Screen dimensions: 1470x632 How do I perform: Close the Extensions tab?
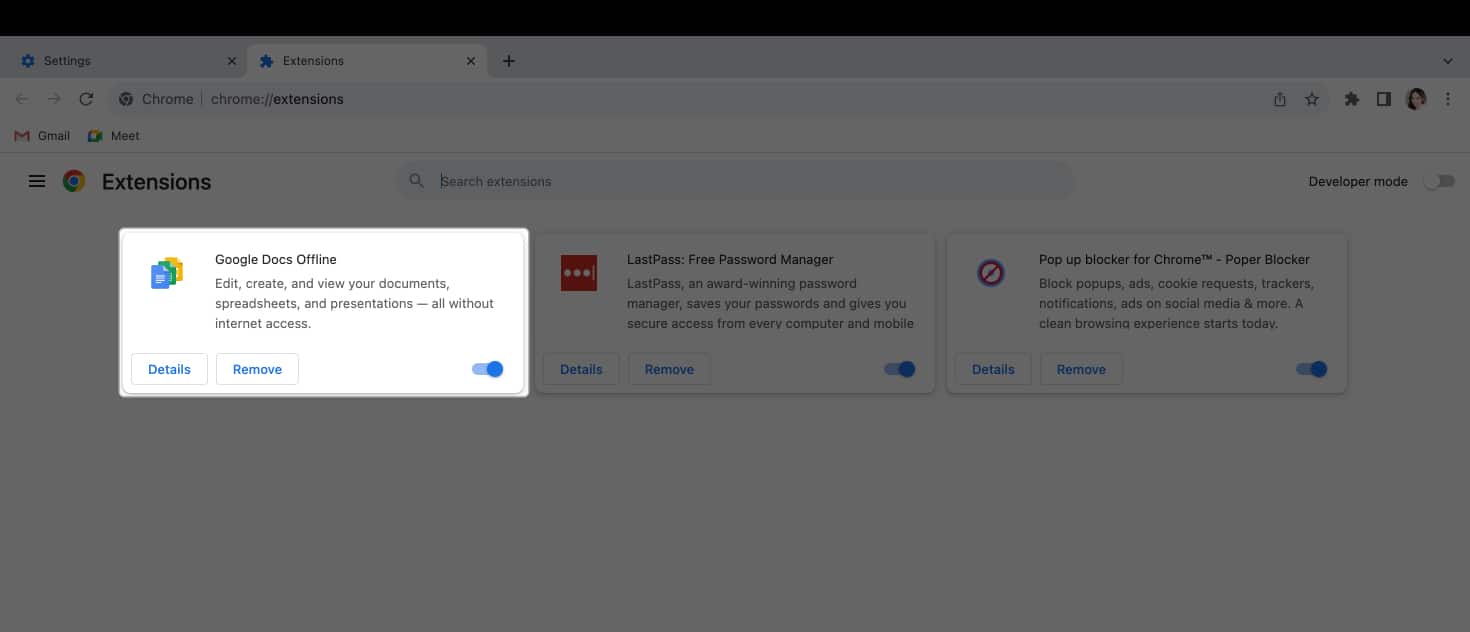pyautogui.click(x=471, y=61)
